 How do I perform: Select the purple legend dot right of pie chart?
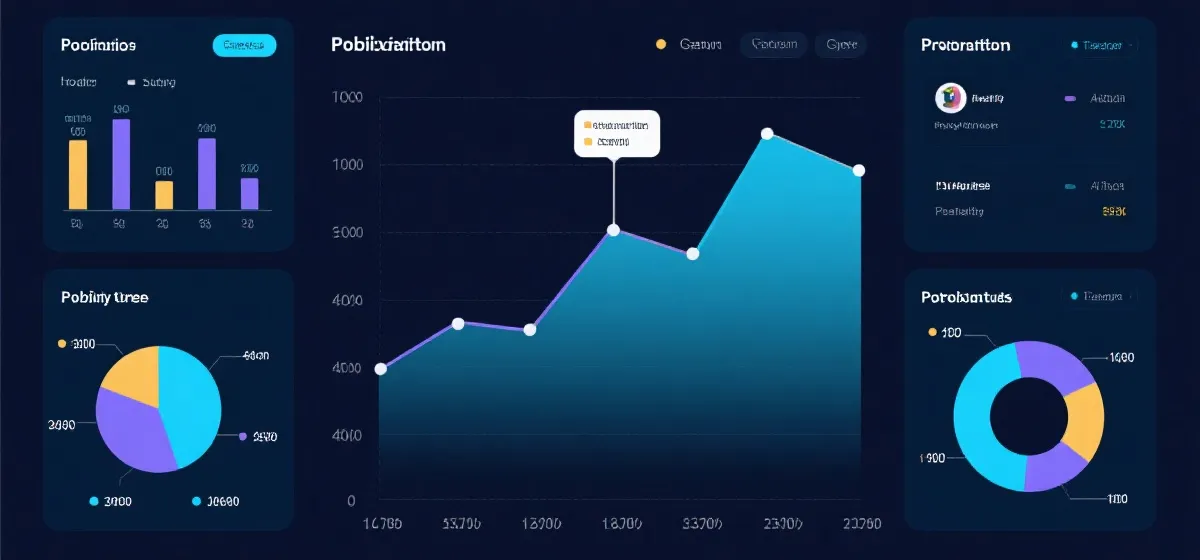coord(242,436)
